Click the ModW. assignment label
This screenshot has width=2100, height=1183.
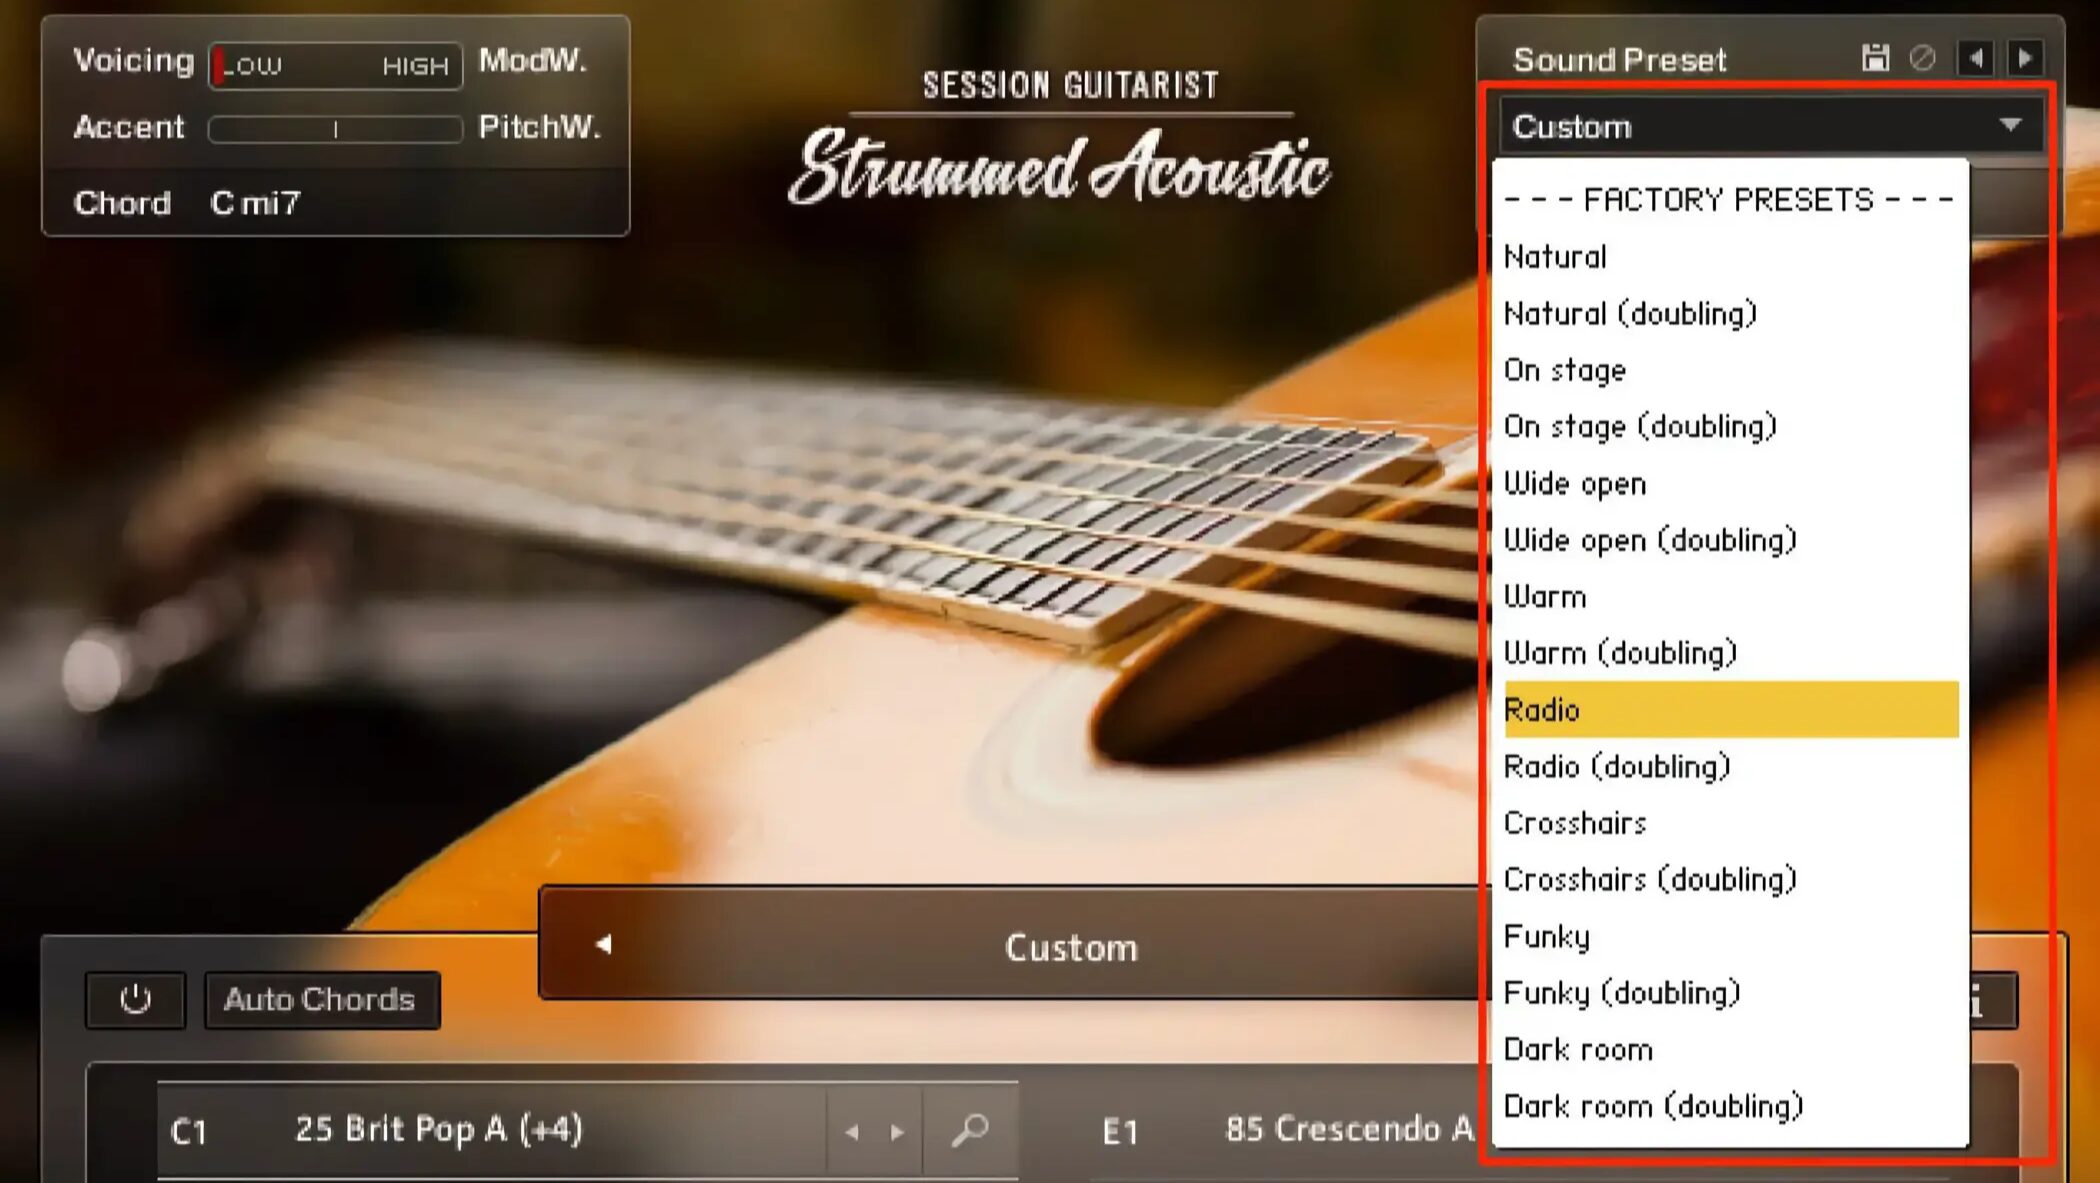point(533,60)
